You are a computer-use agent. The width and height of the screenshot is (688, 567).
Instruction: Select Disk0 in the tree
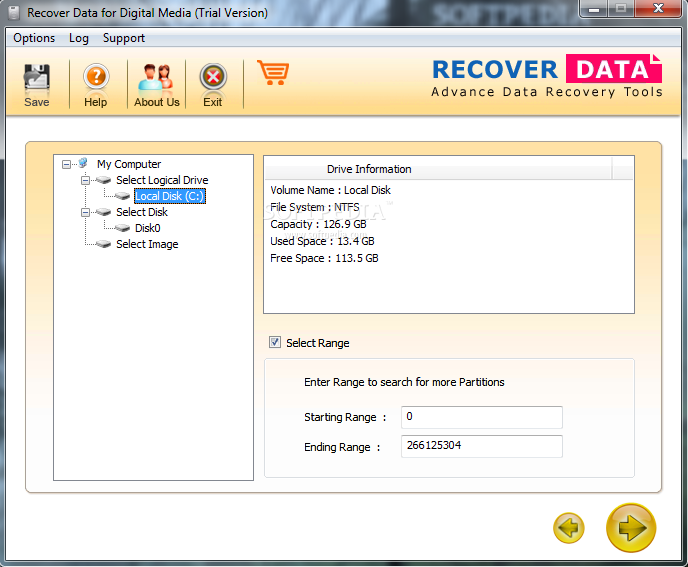(x=147, y=228)
